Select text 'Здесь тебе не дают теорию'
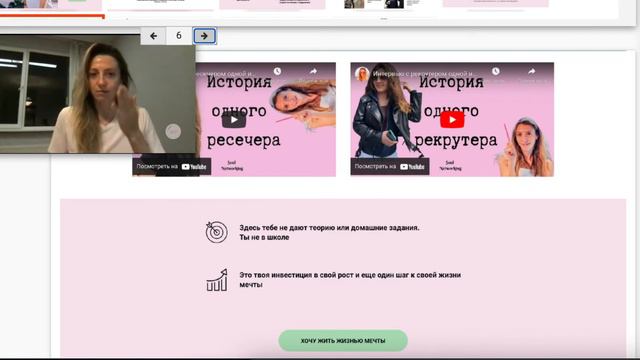This screenshot has width=640, height=360. coord(287,228)
